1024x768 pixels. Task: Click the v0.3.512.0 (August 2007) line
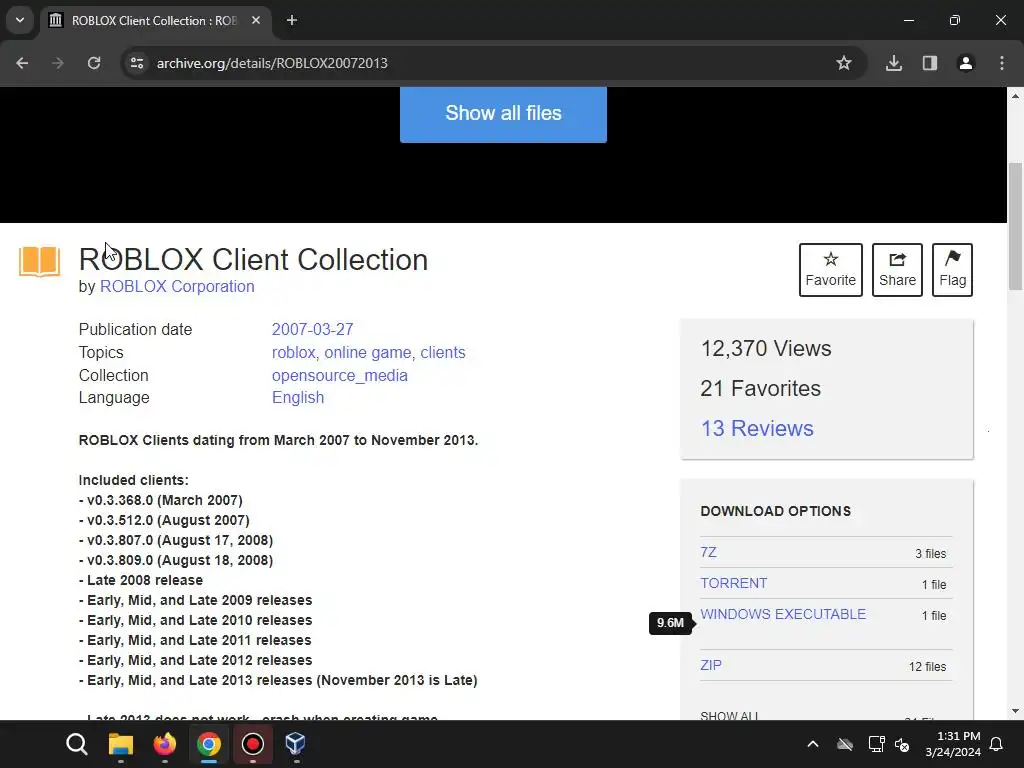coord(164,520)
